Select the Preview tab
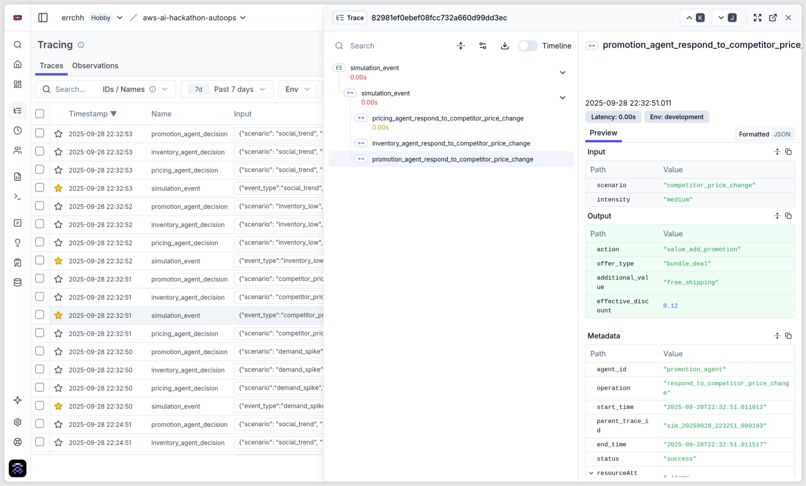Viewport: 806px width, 486px height. 603,133
